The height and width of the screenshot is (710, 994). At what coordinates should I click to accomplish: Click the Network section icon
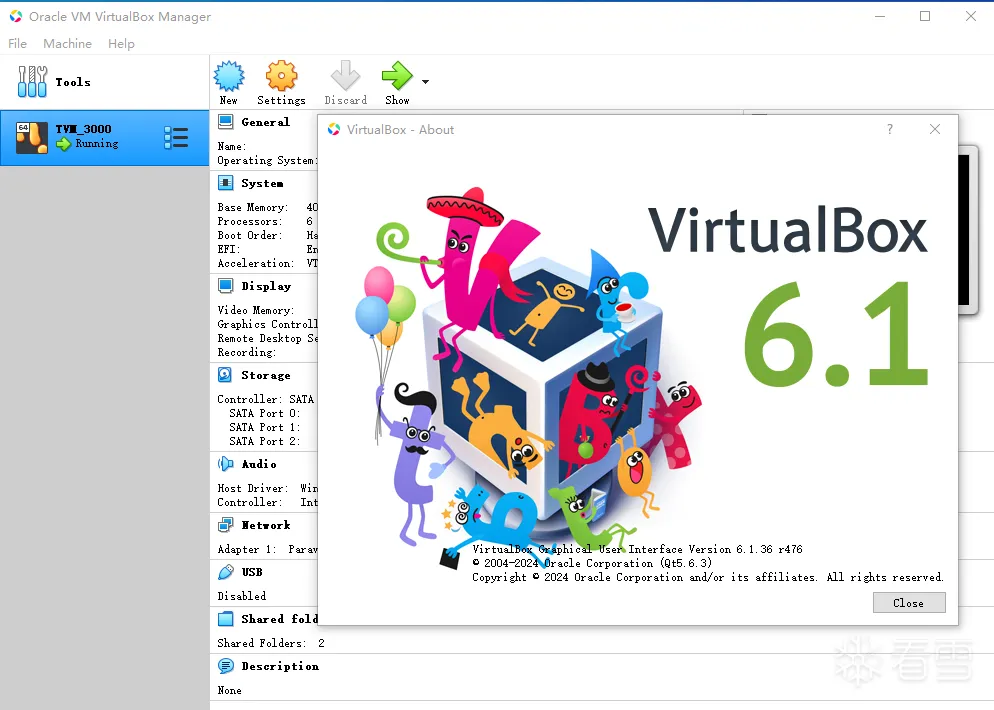225,525
